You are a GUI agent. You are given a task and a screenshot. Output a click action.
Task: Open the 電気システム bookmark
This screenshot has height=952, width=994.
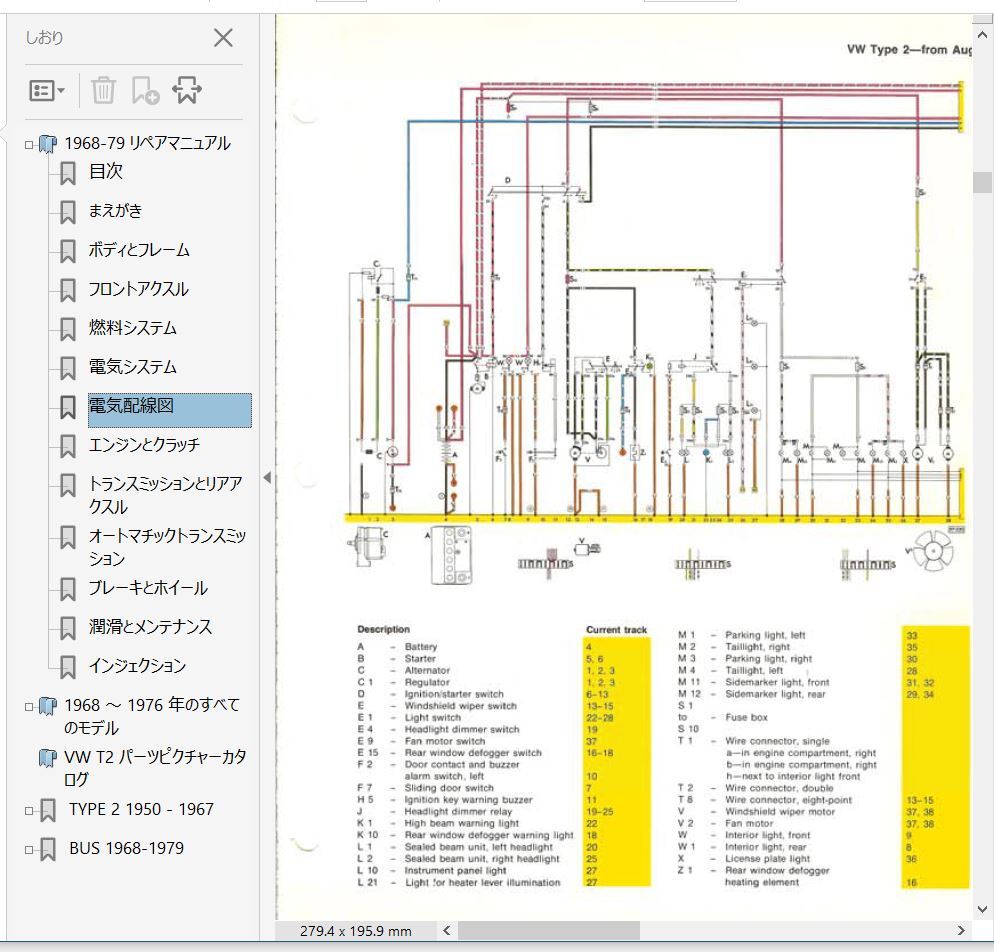point(132,367)
